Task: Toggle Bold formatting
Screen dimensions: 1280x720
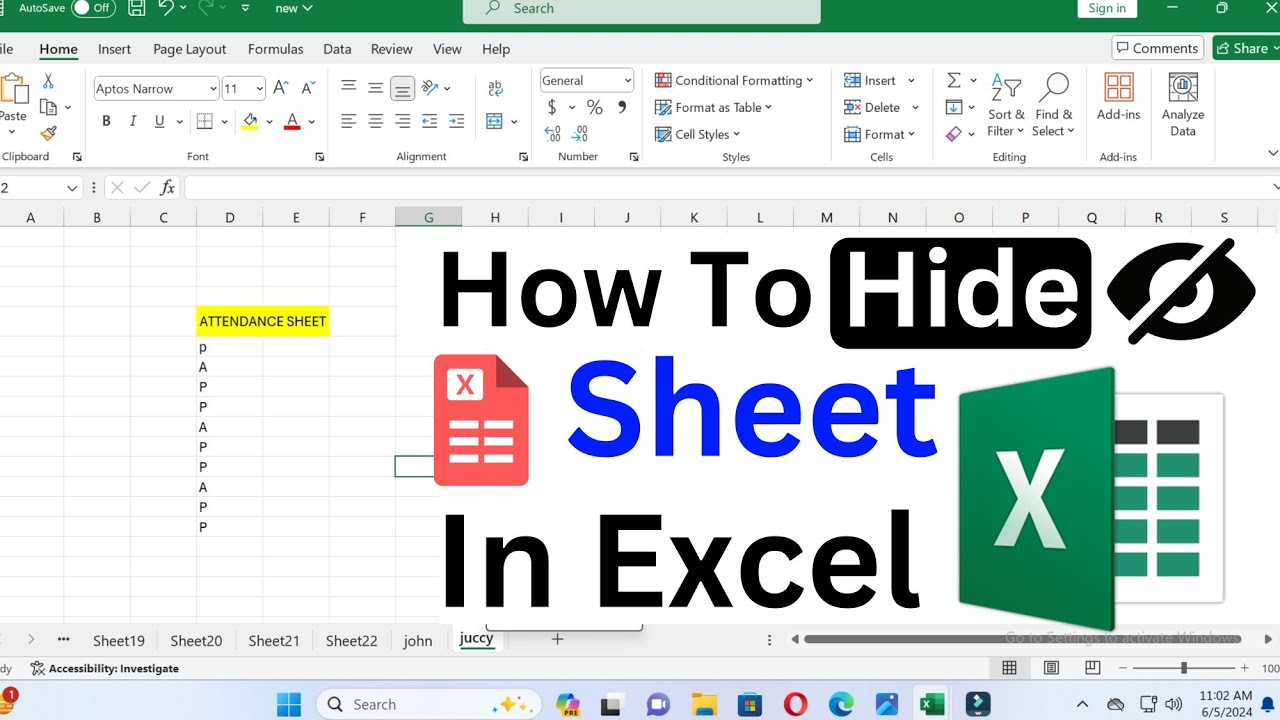Action: (x=106, y=121)
